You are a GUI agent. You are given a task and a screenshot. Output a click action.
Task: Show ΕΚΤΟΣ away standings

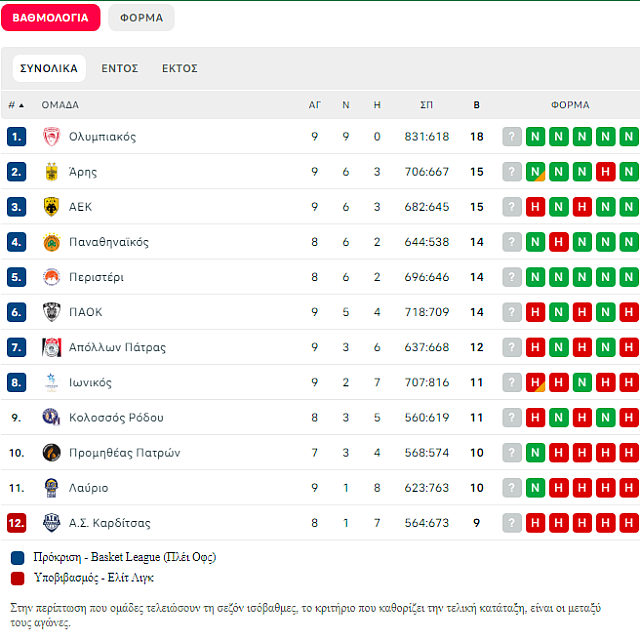tap(180, 69)
